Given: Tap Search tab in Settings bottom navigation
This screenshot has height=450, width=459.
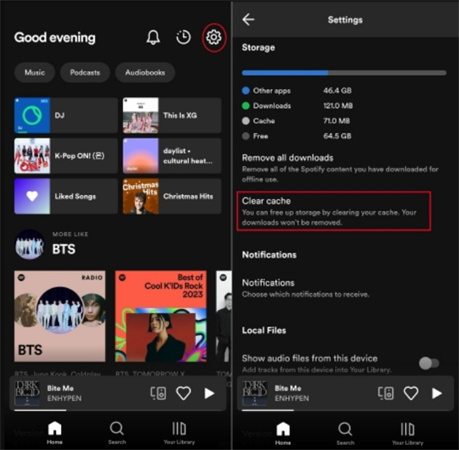Looking at the screenshot, I should (345, 433).
